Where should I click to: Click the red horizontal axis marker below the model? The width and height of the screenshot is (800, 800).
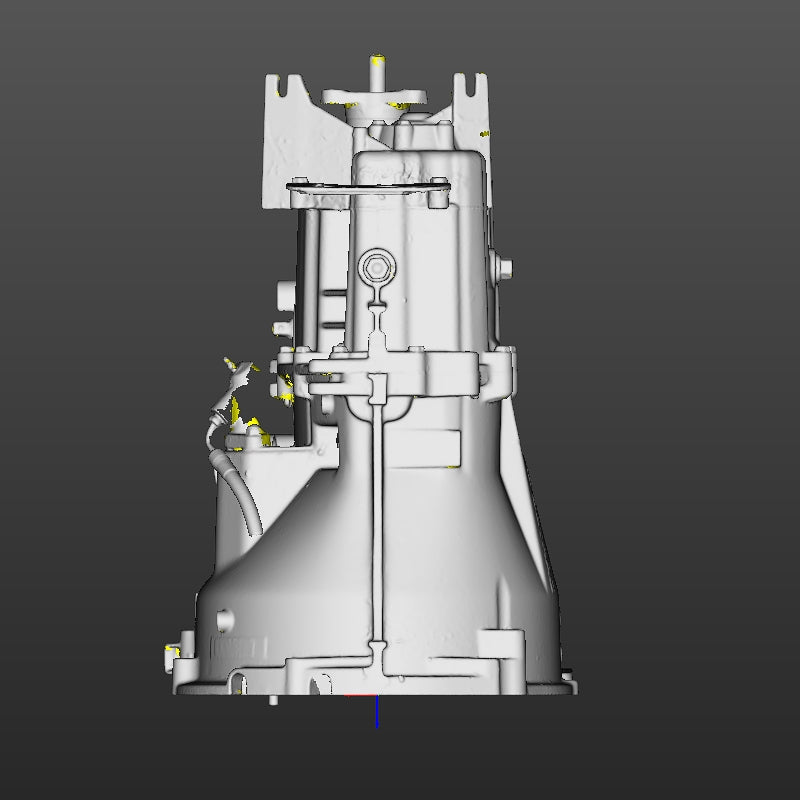(x=360, y=694)
